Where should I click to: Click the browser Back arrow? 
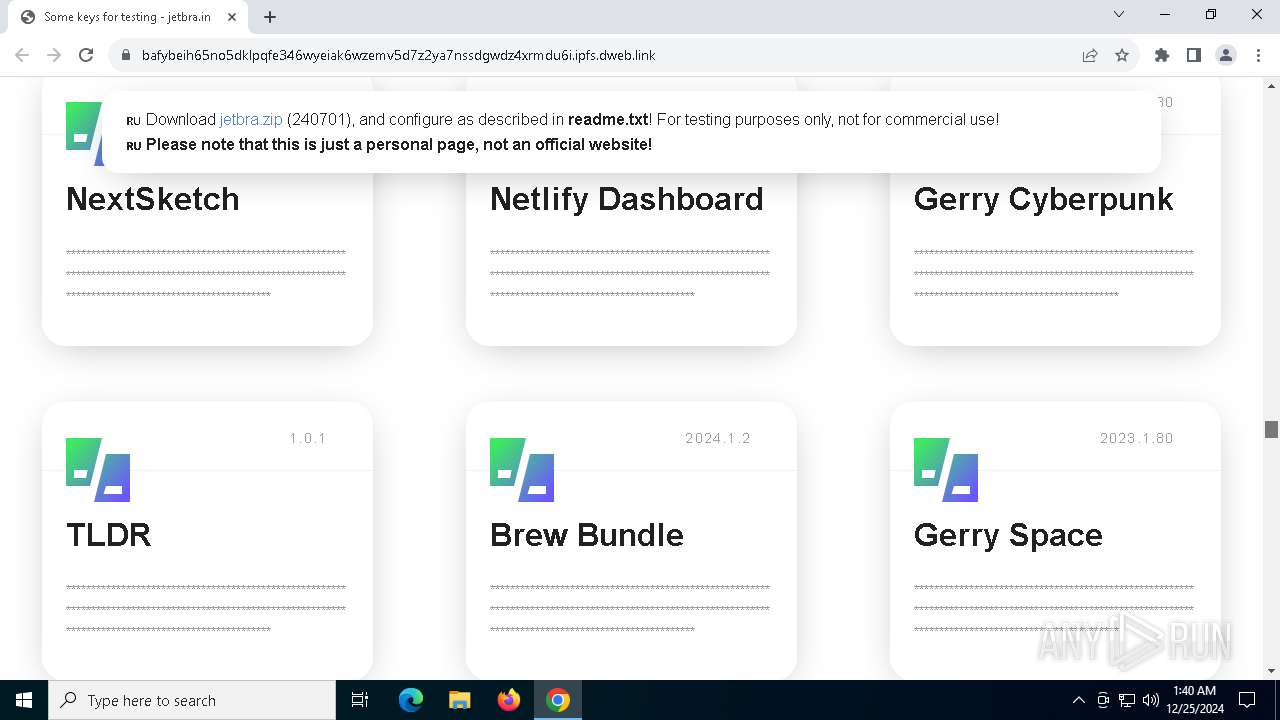coord(22,55)
